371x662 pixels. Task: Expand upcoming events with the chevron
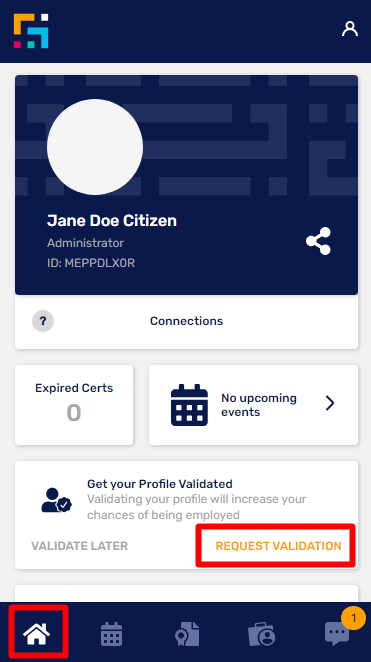pyautogui.click(x=330, y=404)
